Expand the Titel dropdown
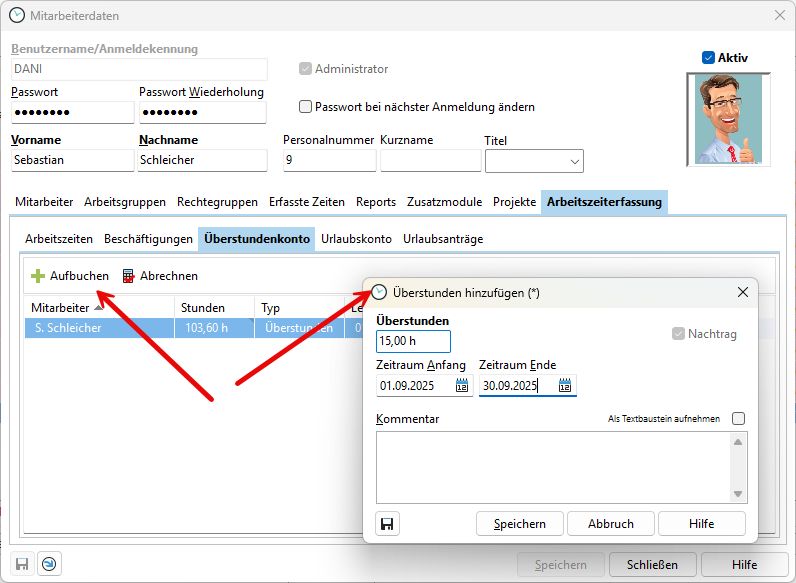The height and width of the screenshot is (583, 796). [575, 161]
